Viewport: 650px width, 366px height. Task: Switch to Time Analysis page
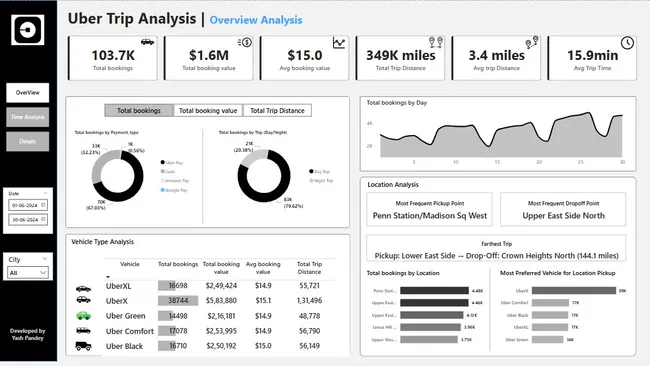(28, 117)
